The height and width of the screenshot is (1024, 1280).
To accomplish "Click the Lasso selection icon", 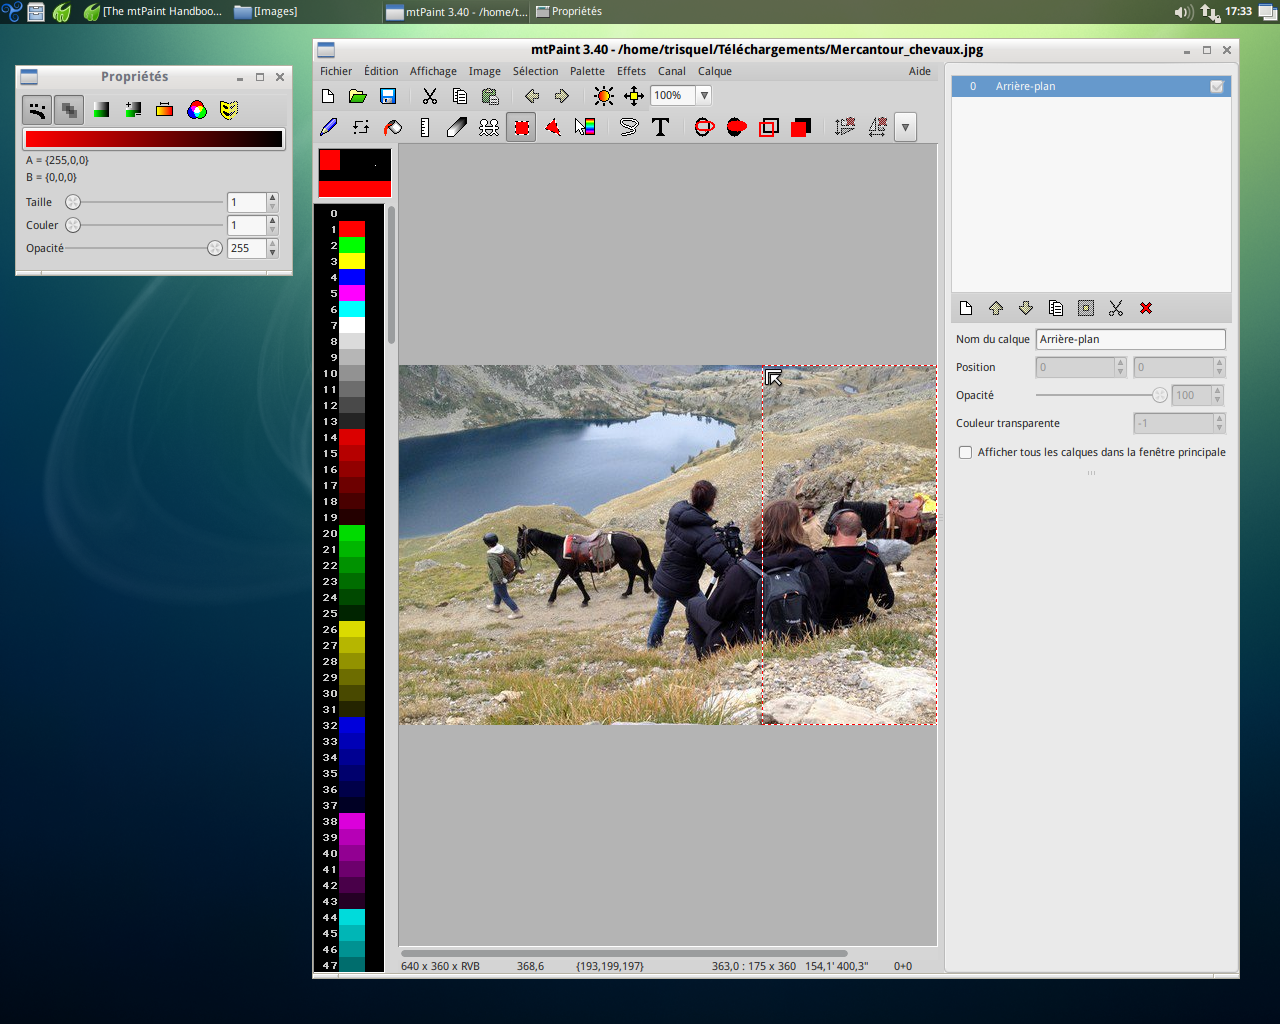I will (629, 127).
